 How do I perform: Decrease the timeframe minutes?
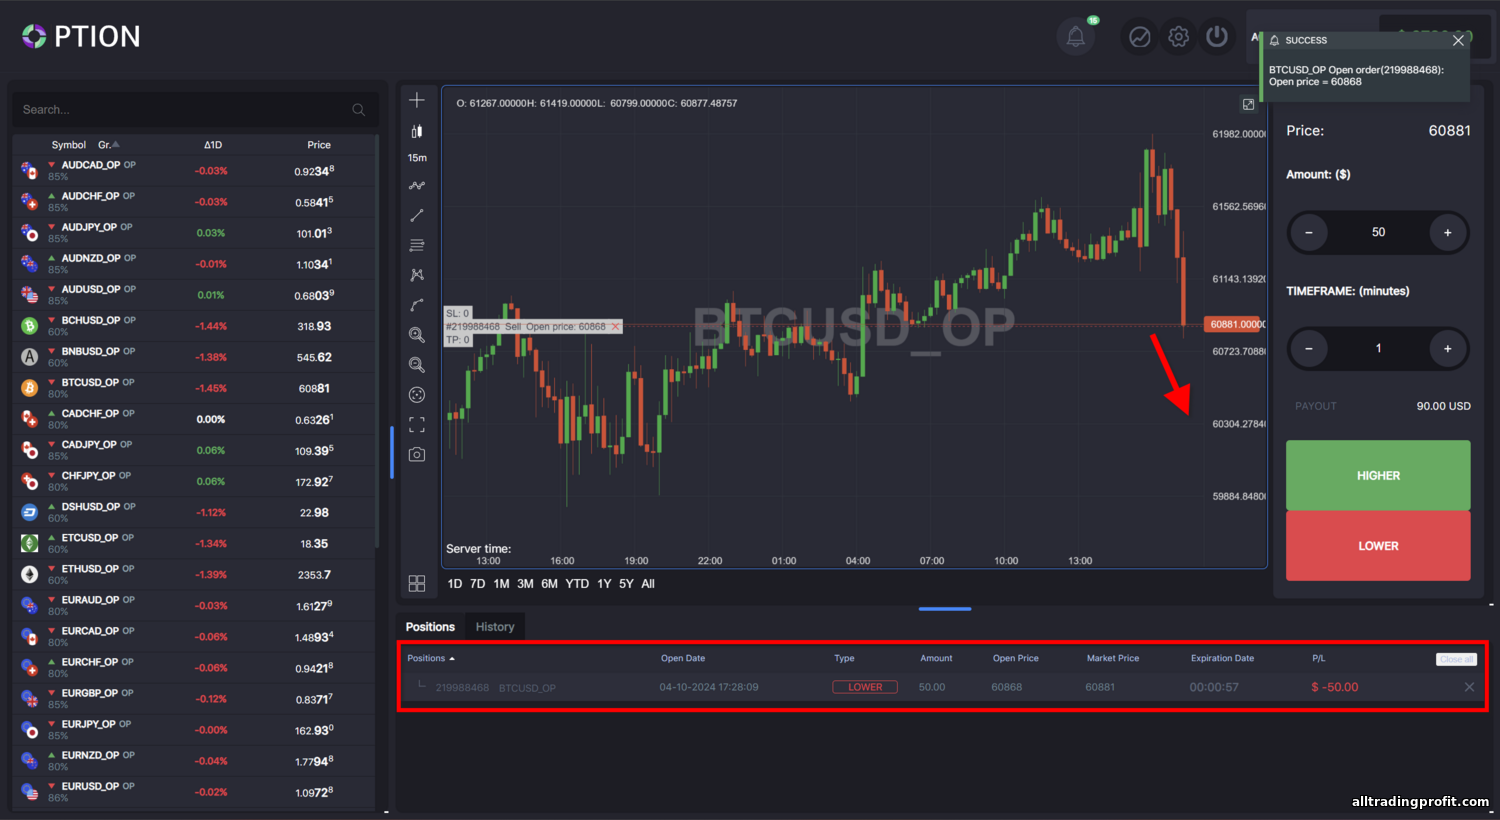[x=1308, y=348]
